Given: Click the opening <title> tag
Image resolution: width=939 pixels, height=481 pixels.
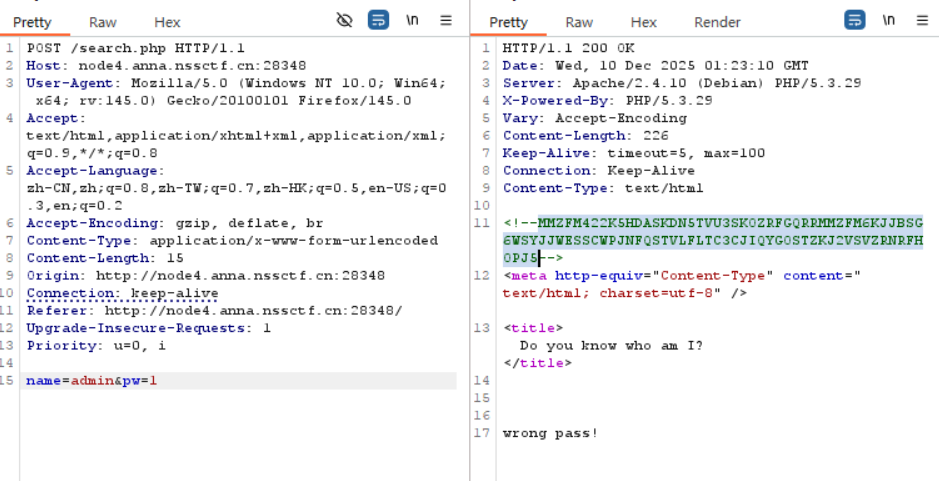Looking at the screenshot, I should [533, 328].
